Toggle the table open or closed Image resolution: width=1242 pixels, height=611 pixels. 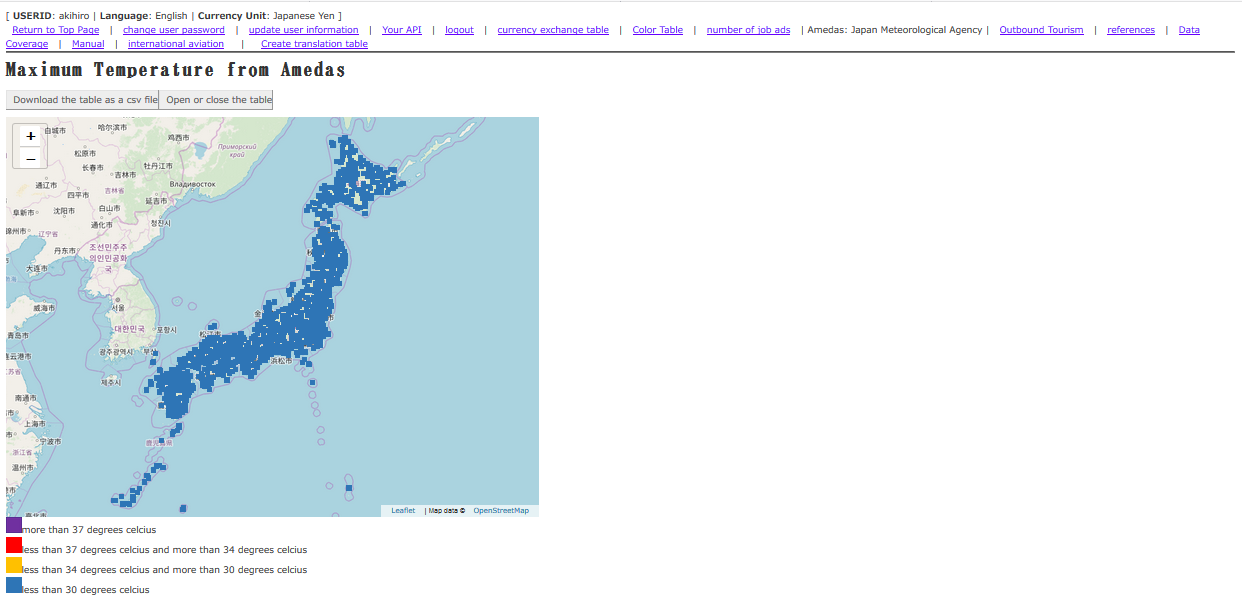216,100
